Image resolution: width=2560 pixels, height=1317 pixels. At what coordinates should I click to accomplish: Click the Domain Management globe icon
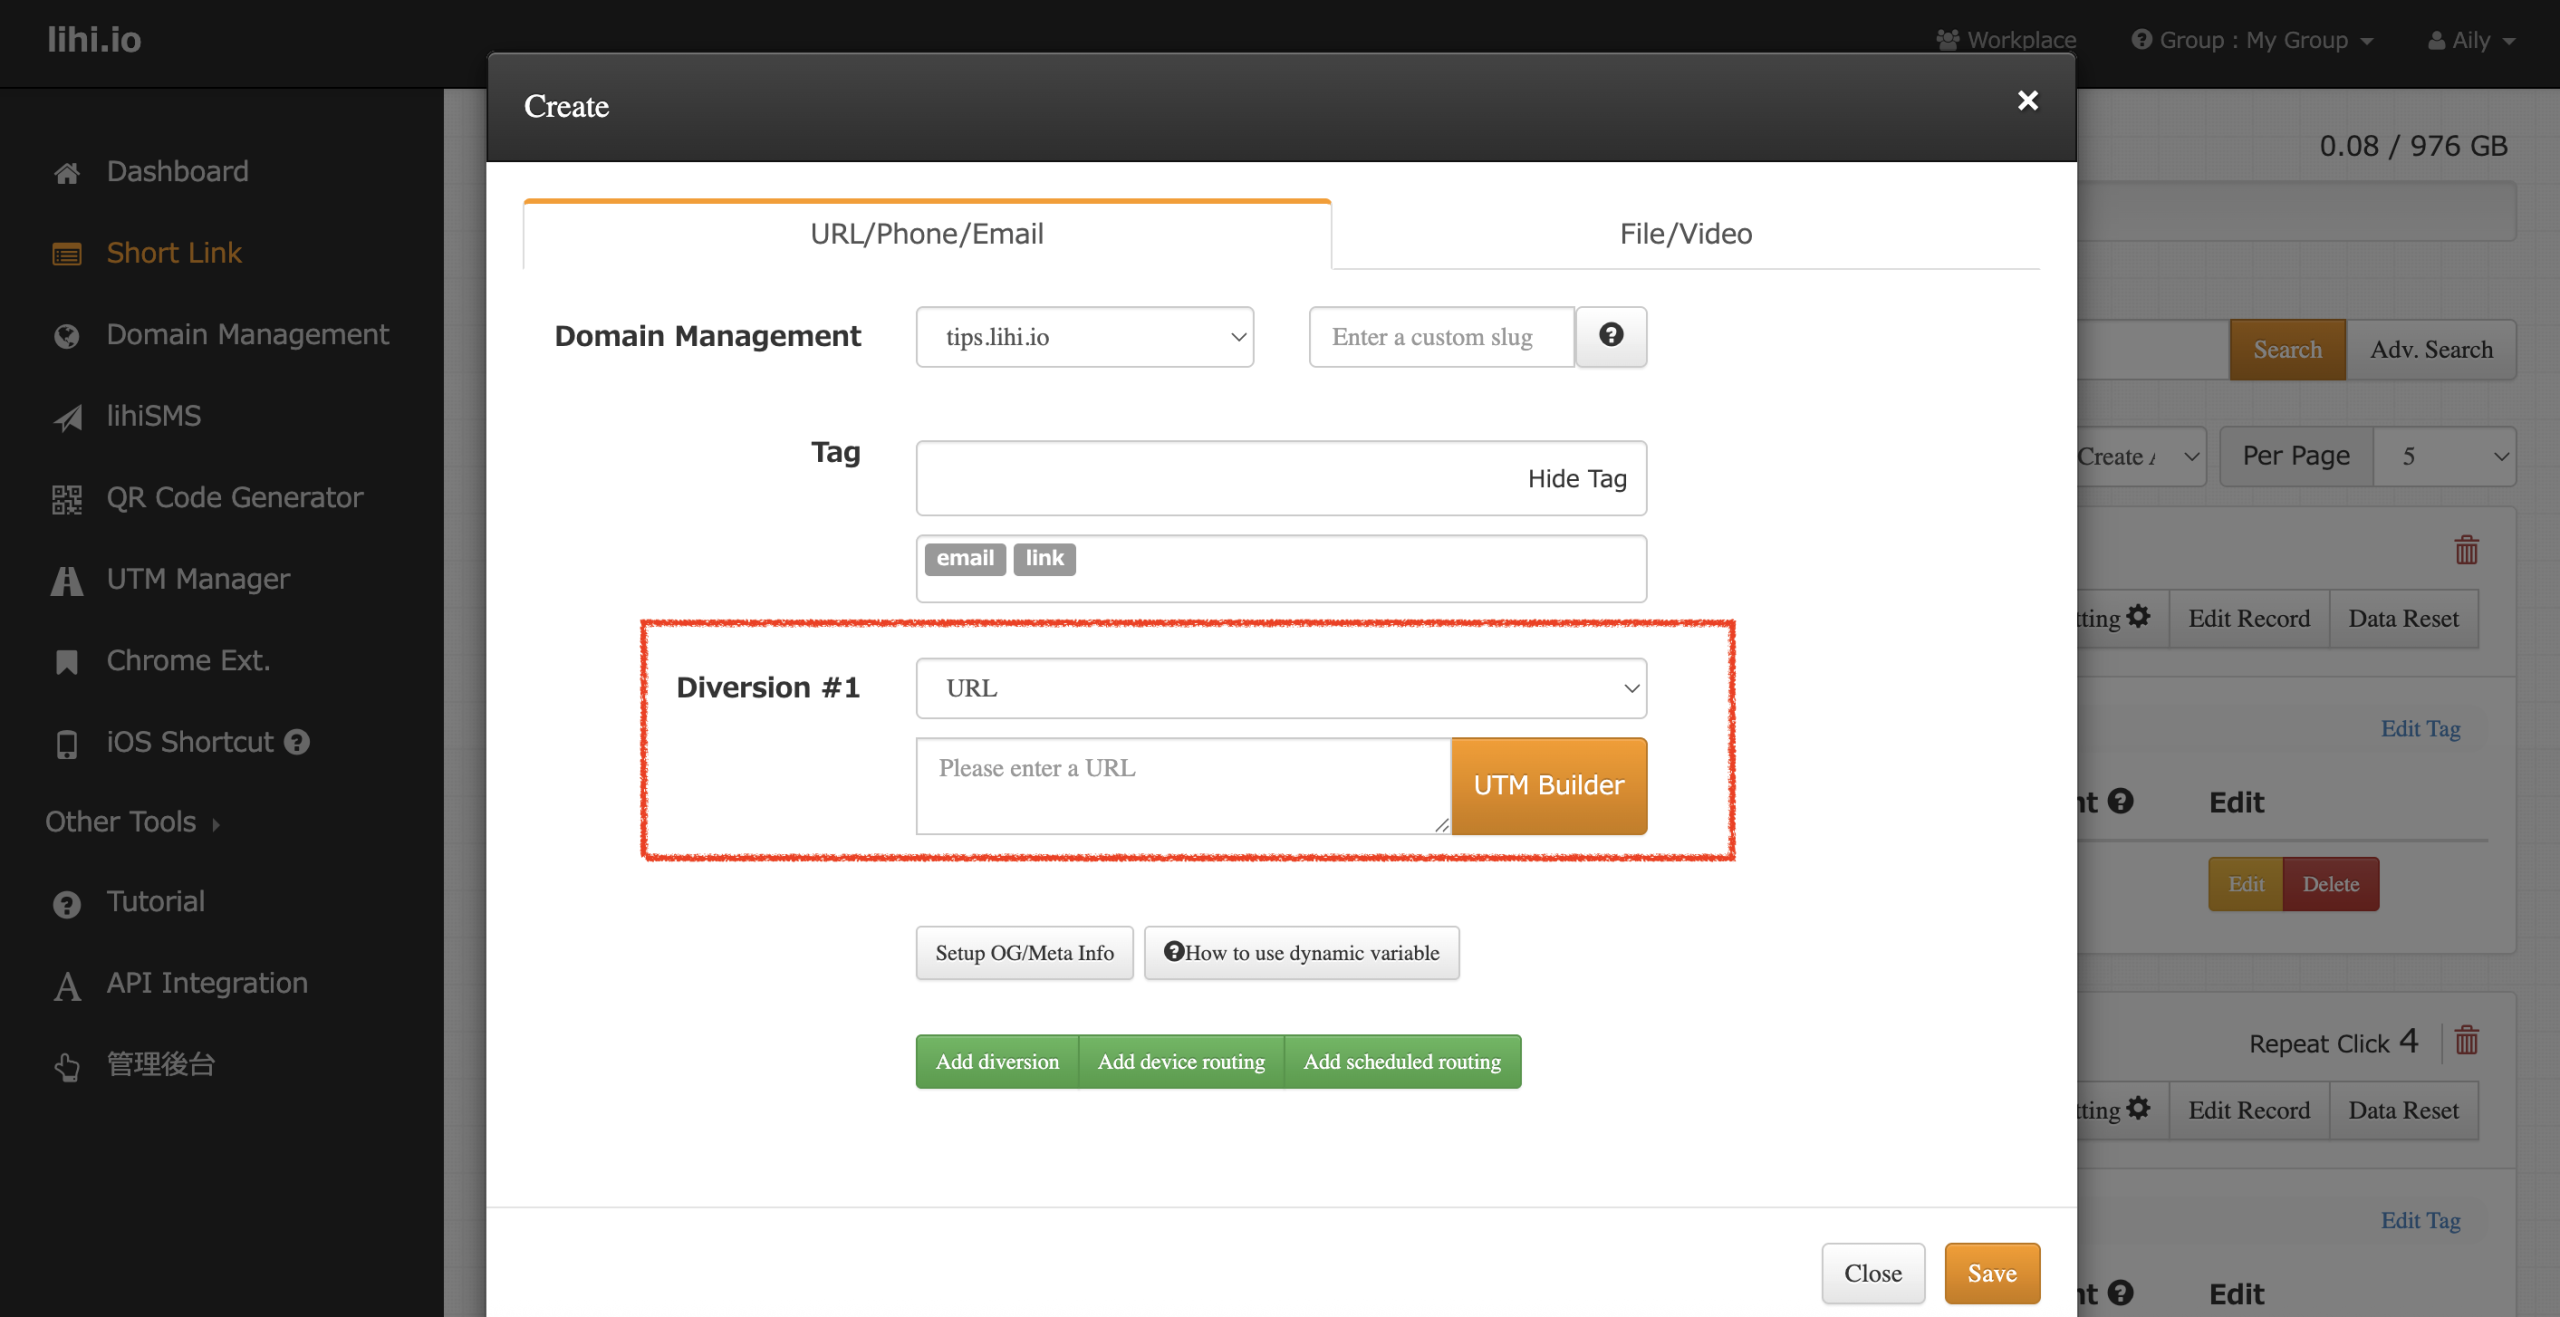(67, 336)
